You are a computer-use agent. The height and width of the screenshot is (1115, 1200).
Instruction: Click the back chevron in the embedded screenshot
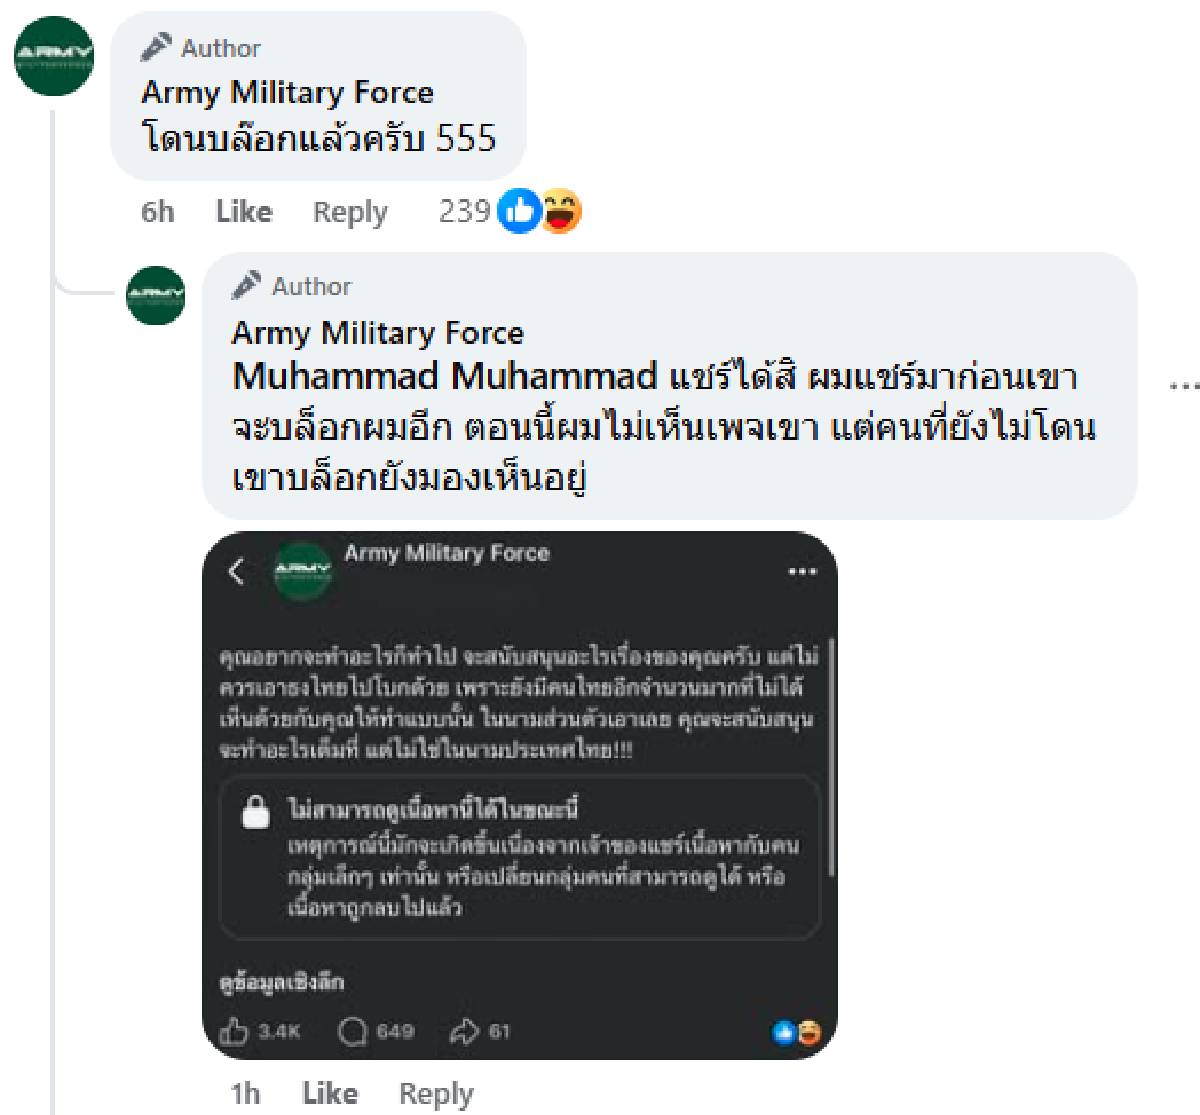[237, 571]
